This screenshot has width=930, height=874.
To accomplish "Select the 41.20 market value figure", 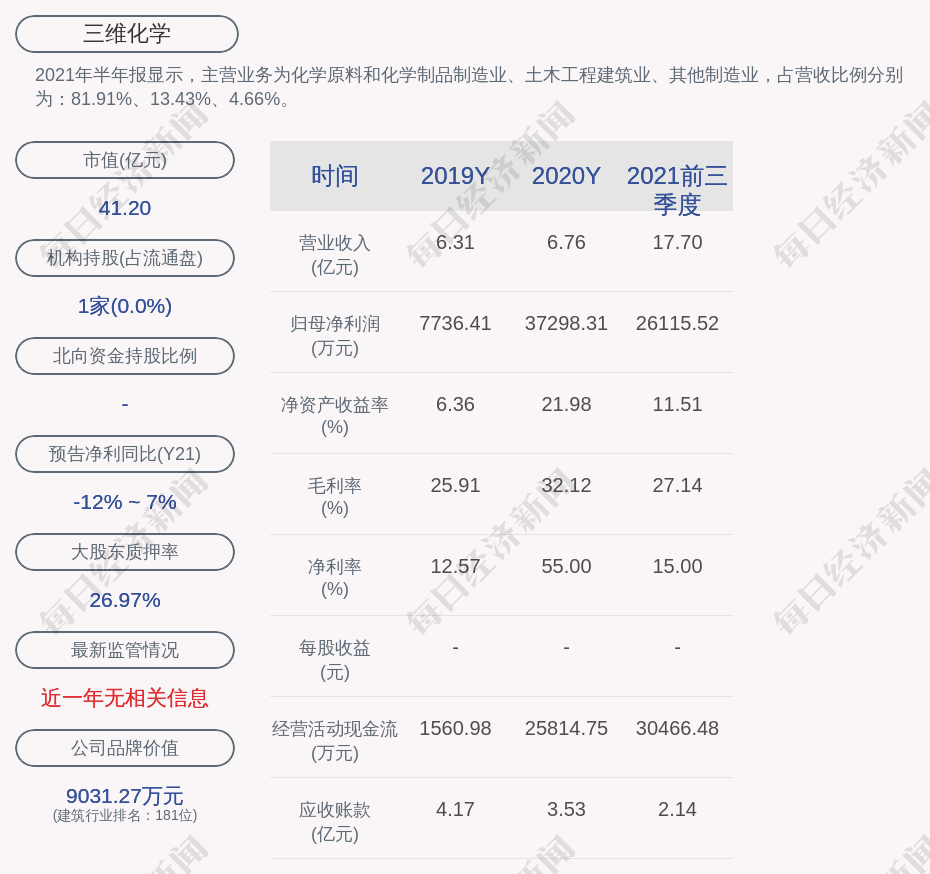I will click(x=125, y=208).
